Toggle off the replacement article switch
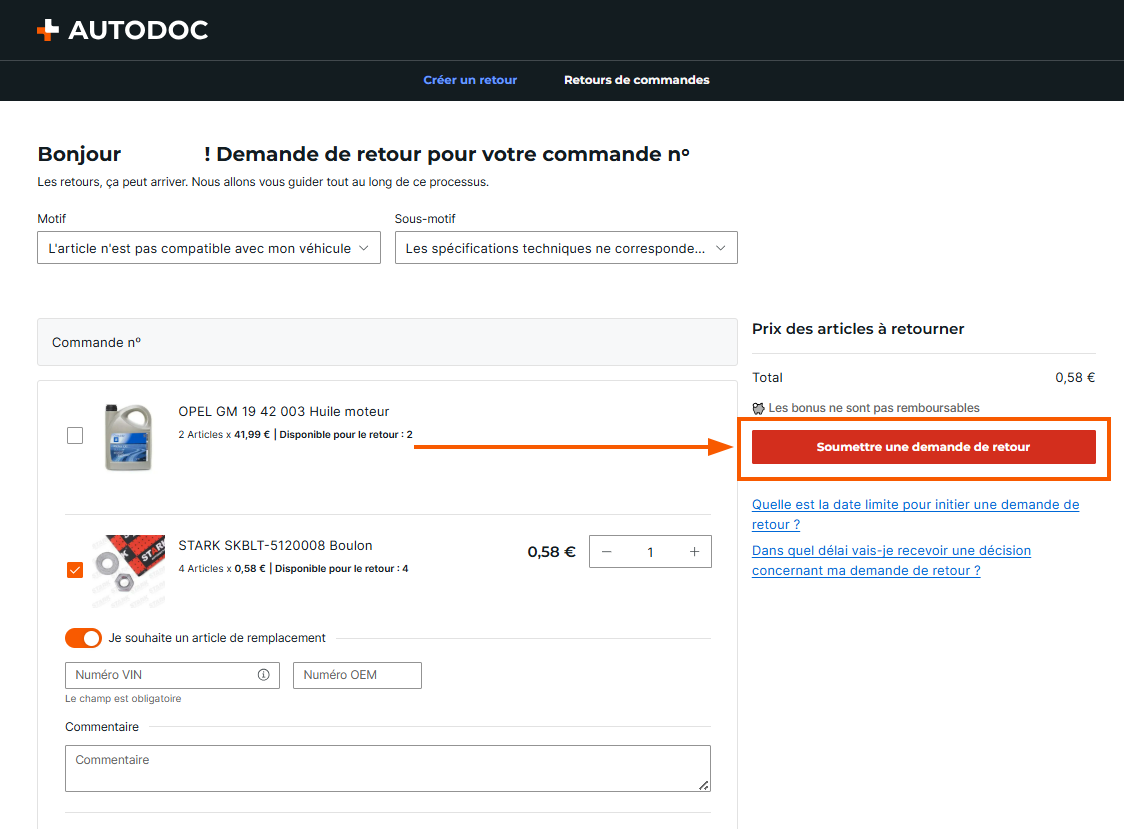 tap(83, 638)
